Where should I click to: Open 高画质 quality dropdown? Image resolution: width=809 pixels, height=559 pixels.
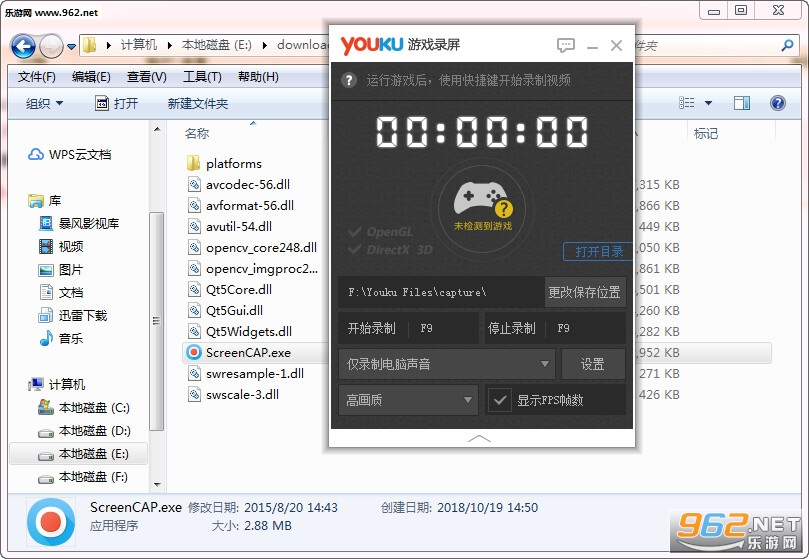(x=409, y=400)
